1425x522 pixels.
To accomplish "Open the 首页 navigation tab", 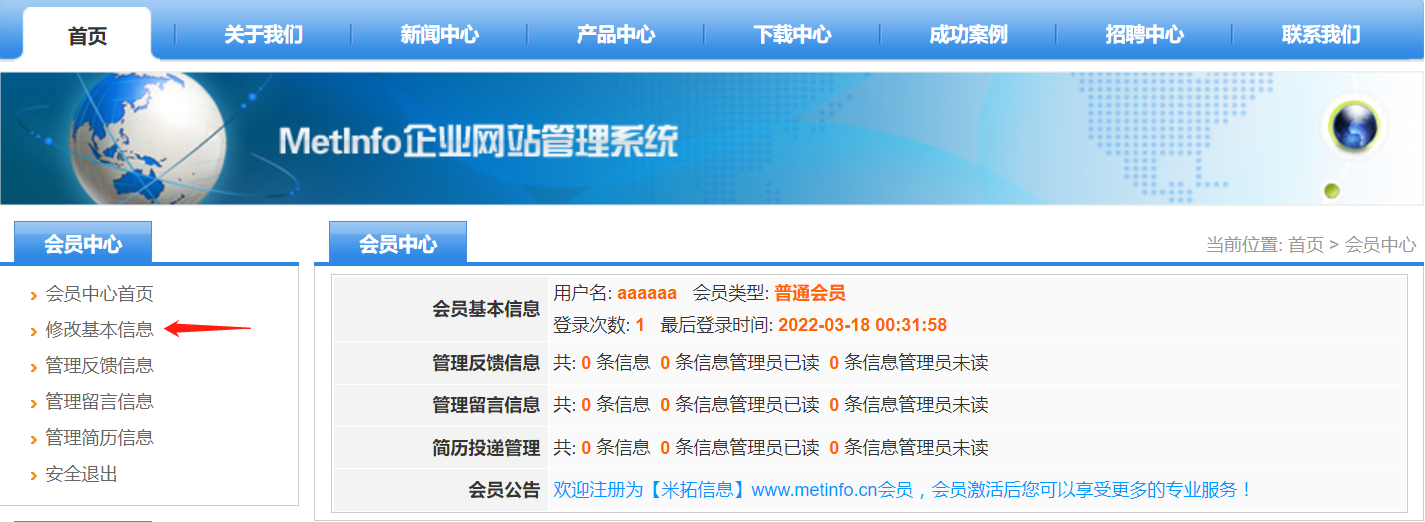I will (x=87, y=35).
